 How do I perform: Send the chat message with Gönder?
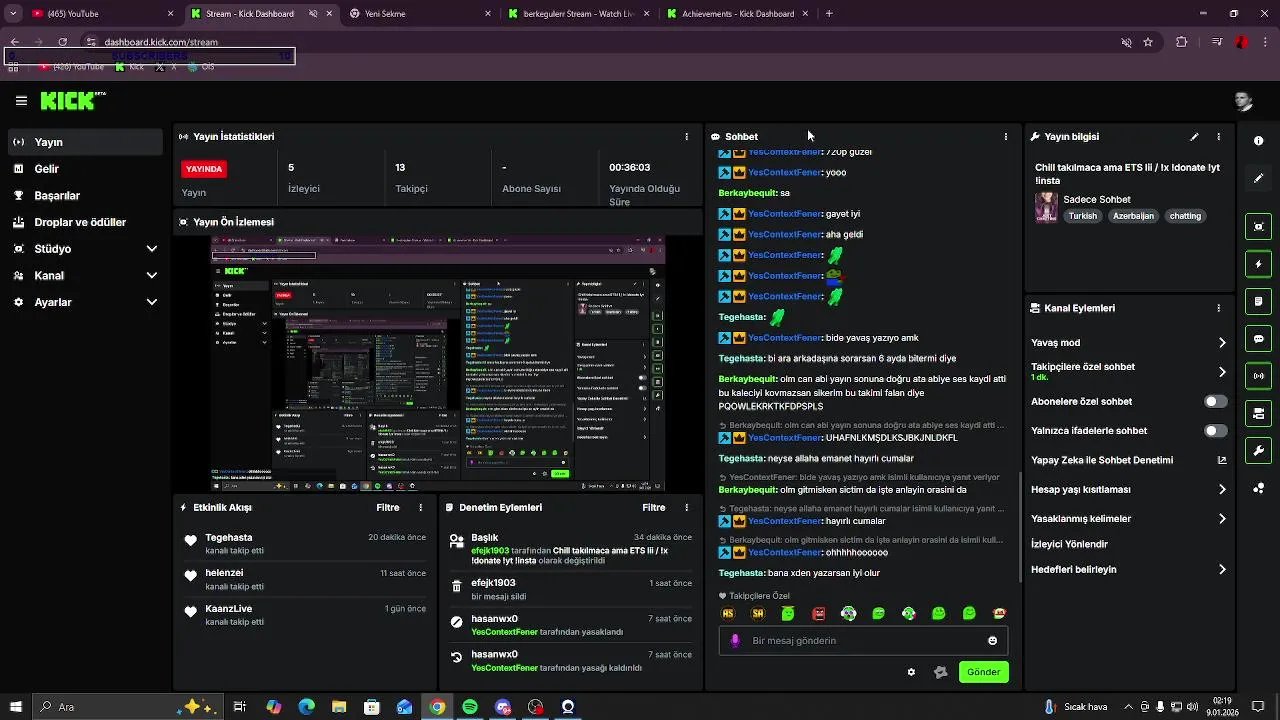[983, 672]
